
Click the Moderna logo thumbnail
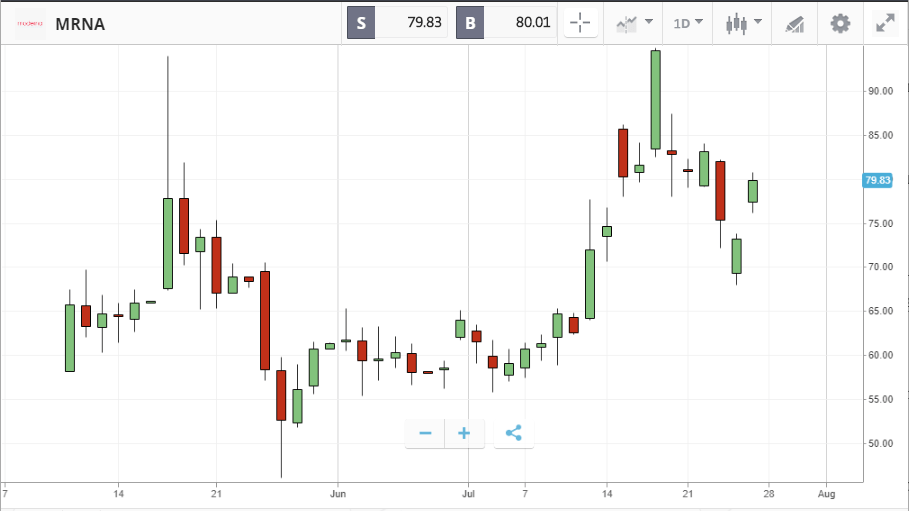(30, 24)
